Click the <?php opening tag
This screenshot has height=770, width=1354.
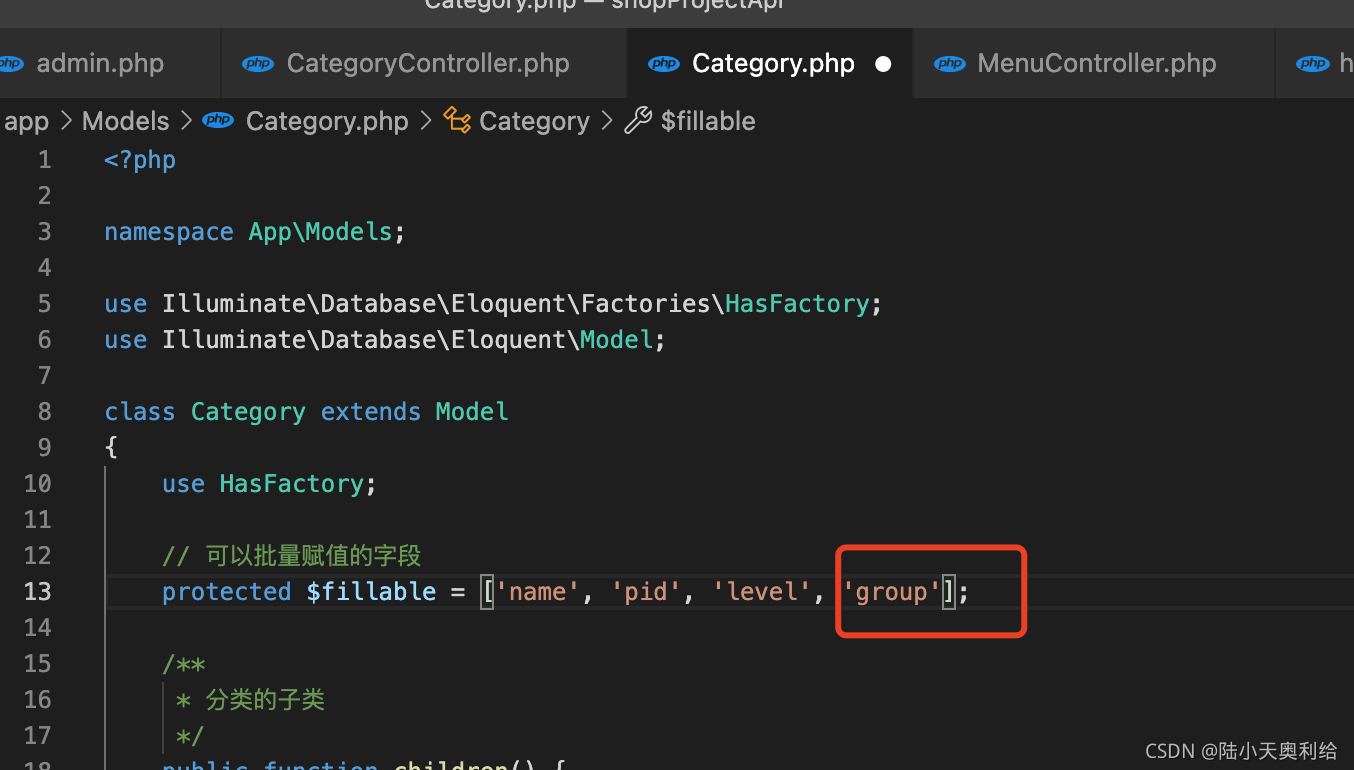(x=140, y=159)
